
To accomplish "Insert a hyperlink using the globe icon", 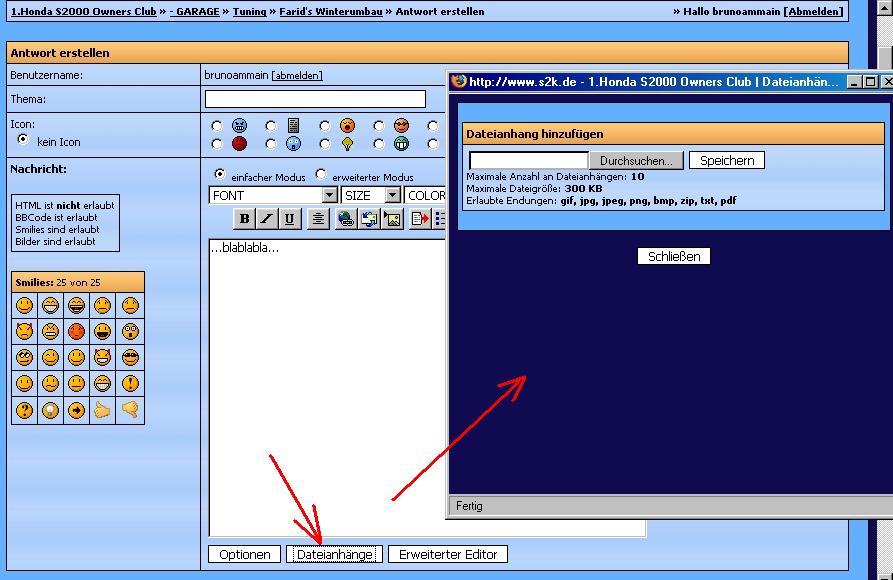I will click(x=346, y=219).
